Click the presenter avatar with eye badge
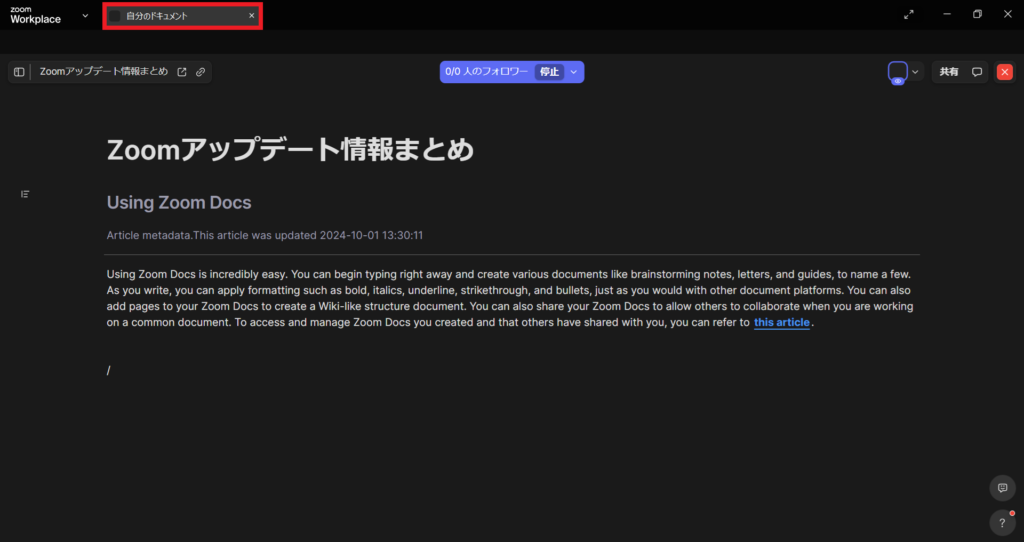Viewport: 1024px width, 542px height. tap(897, 72)
